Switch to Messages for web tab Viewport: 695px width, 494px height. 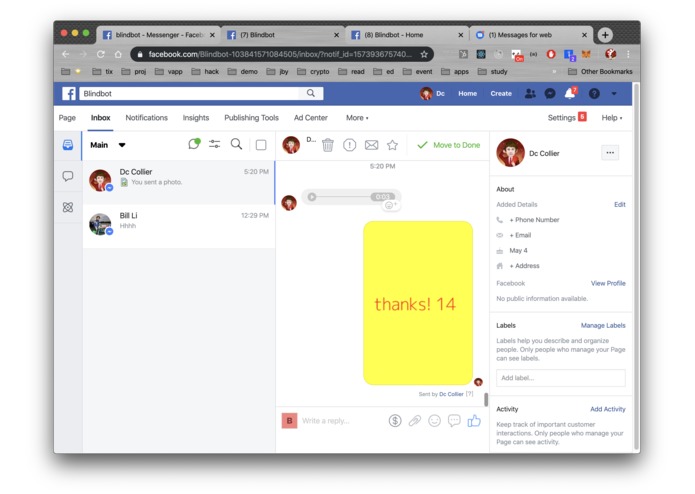[531, 35]
